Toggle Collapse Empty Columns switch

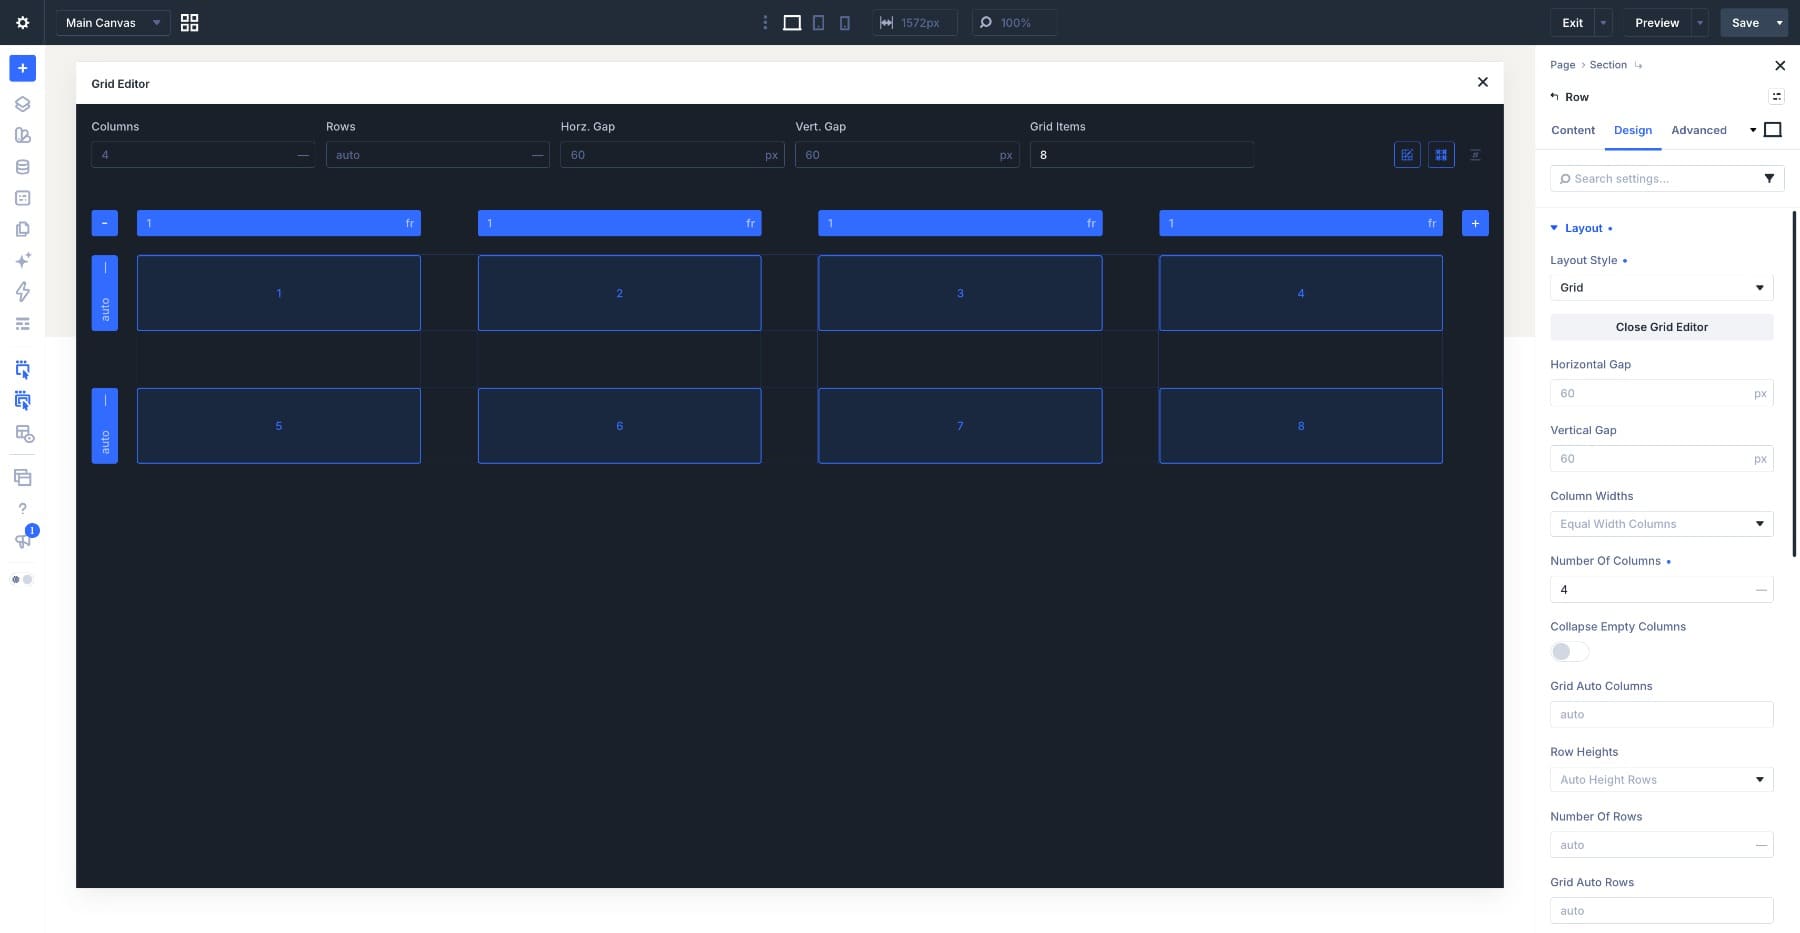[x=1569, y=651]
